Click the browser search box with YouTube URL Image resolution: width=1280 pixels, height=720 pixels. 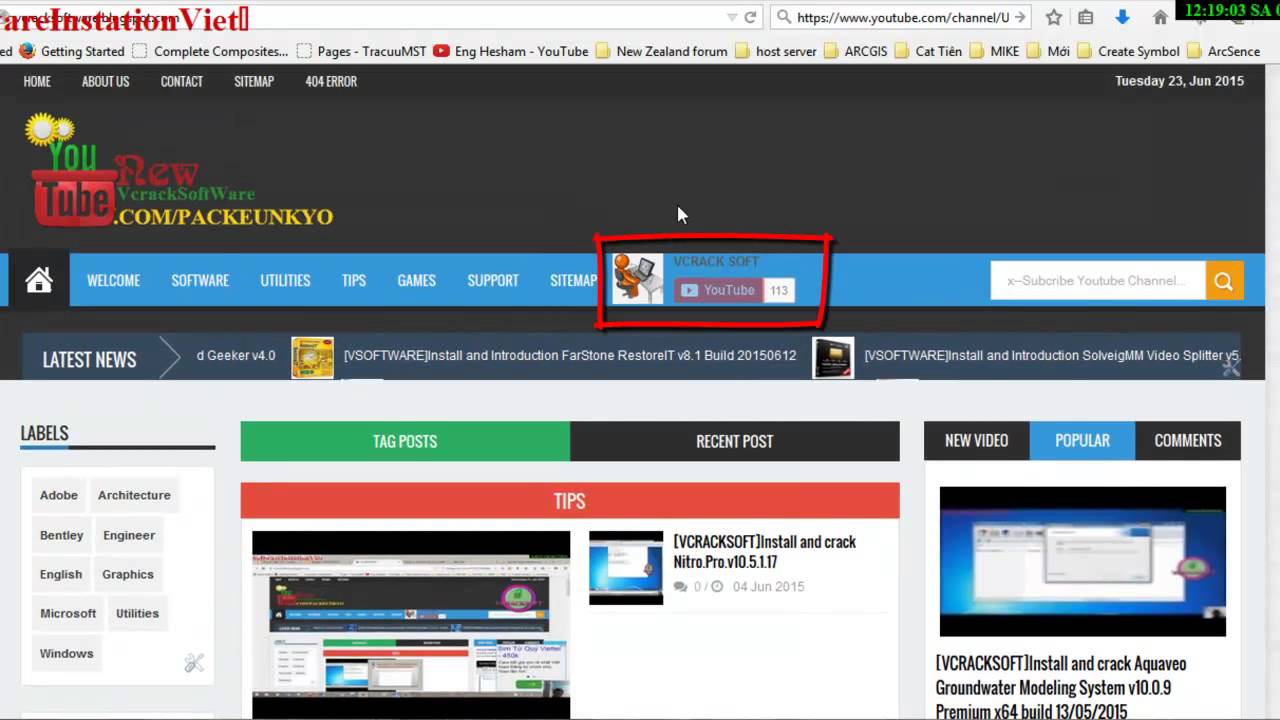(900, 17)
